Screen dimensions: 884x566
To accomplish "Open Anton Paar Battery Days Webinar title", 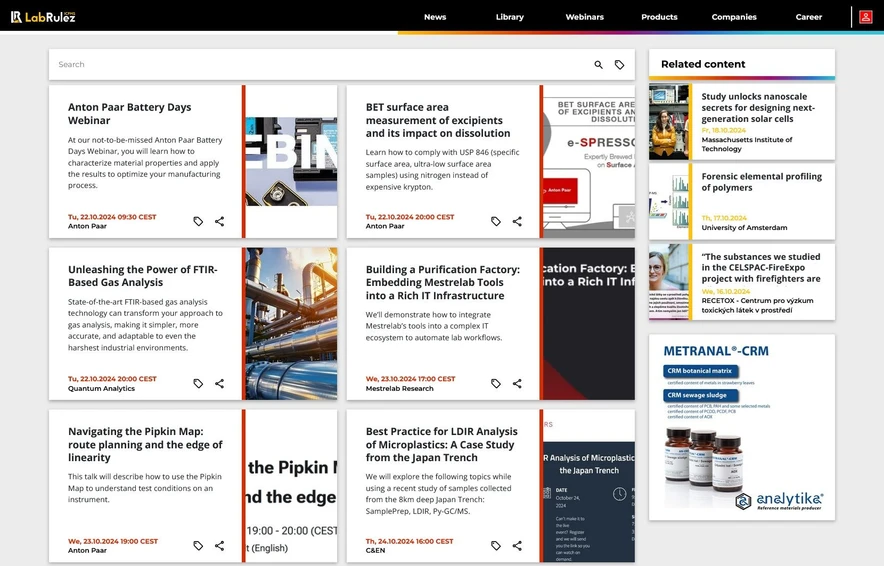I will tap(130, 113).
